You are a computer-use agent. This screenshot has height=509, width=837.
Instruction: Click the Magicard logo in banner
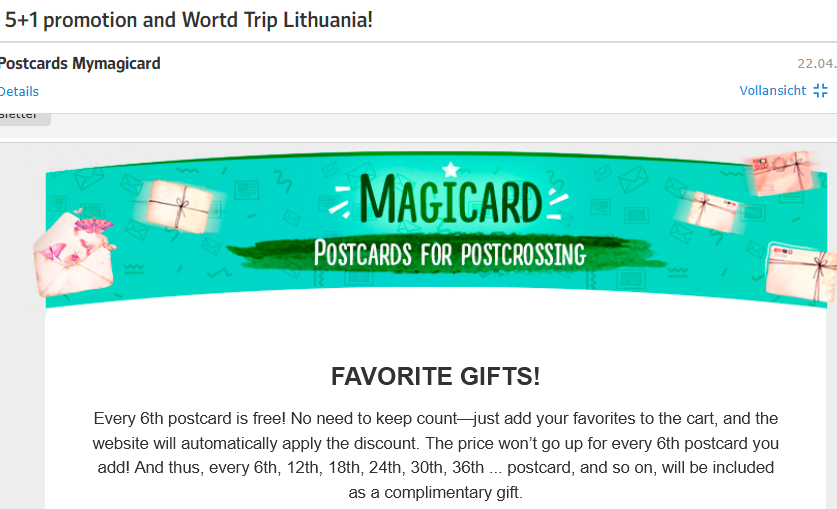[450, 200]
